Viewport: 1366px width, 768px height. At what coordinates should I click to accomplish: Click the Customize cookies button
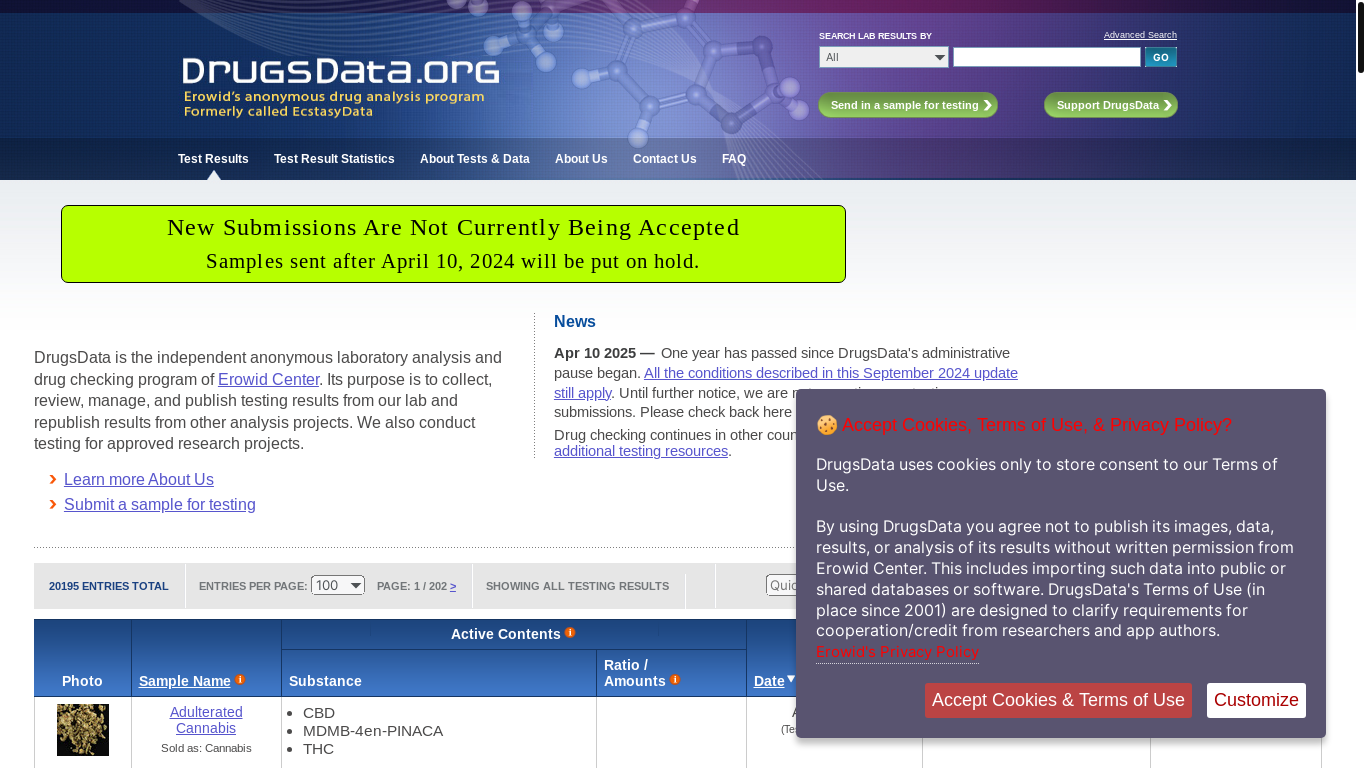(x=1256, y=700)
